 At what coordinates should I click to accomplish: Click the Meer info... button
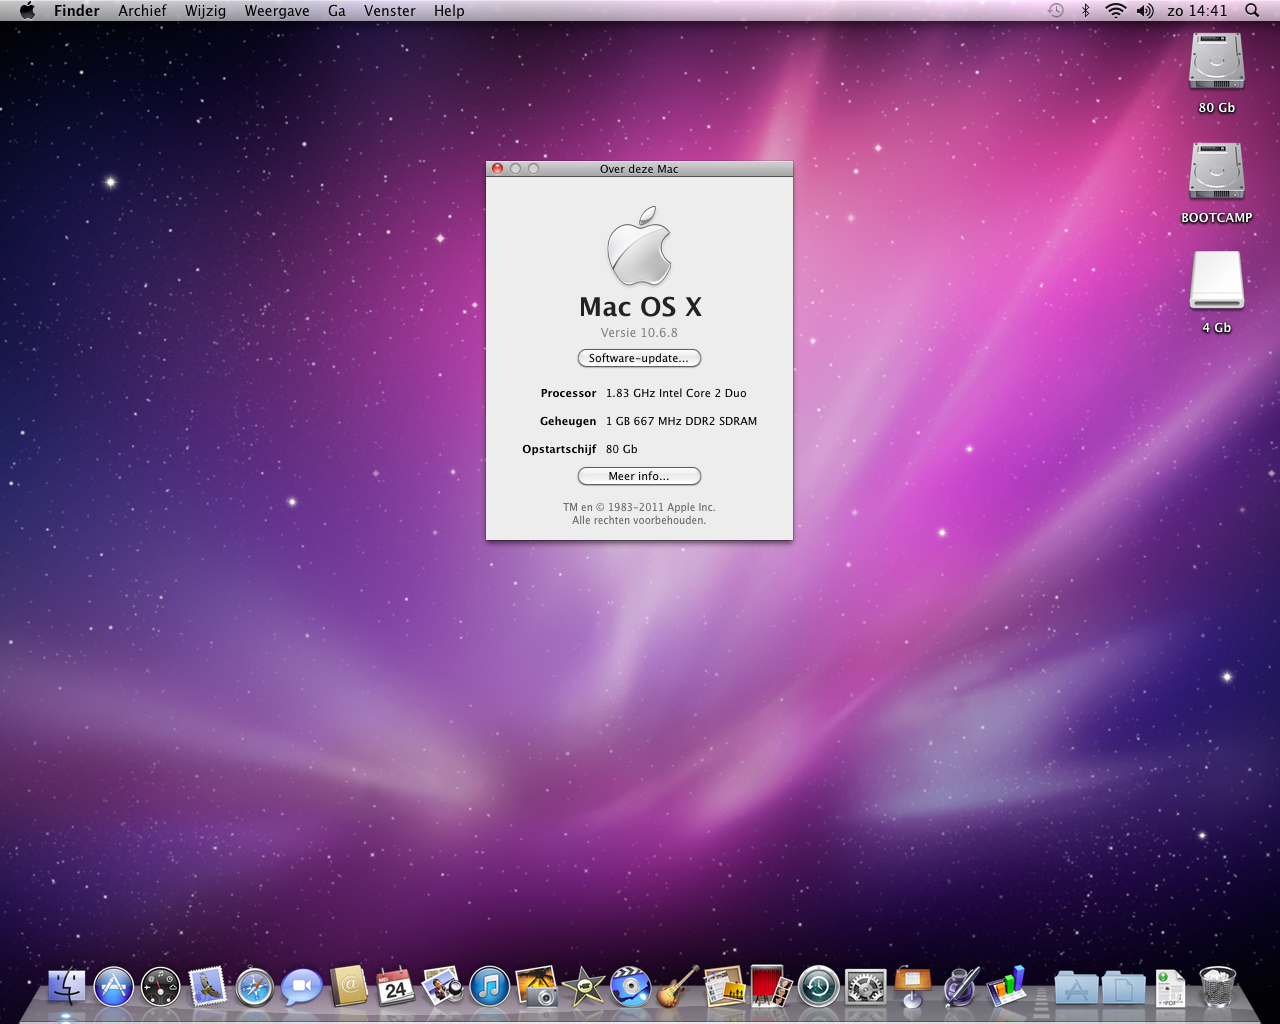coord(639,476)
